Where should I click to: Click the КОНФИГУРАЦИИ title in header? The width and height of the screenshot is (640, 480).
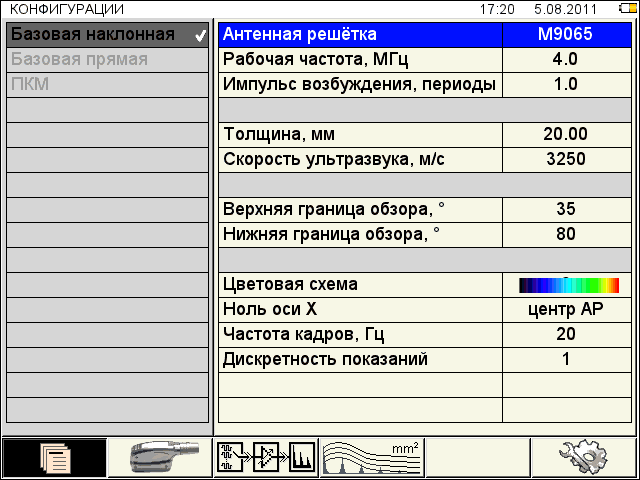point(67,9)
